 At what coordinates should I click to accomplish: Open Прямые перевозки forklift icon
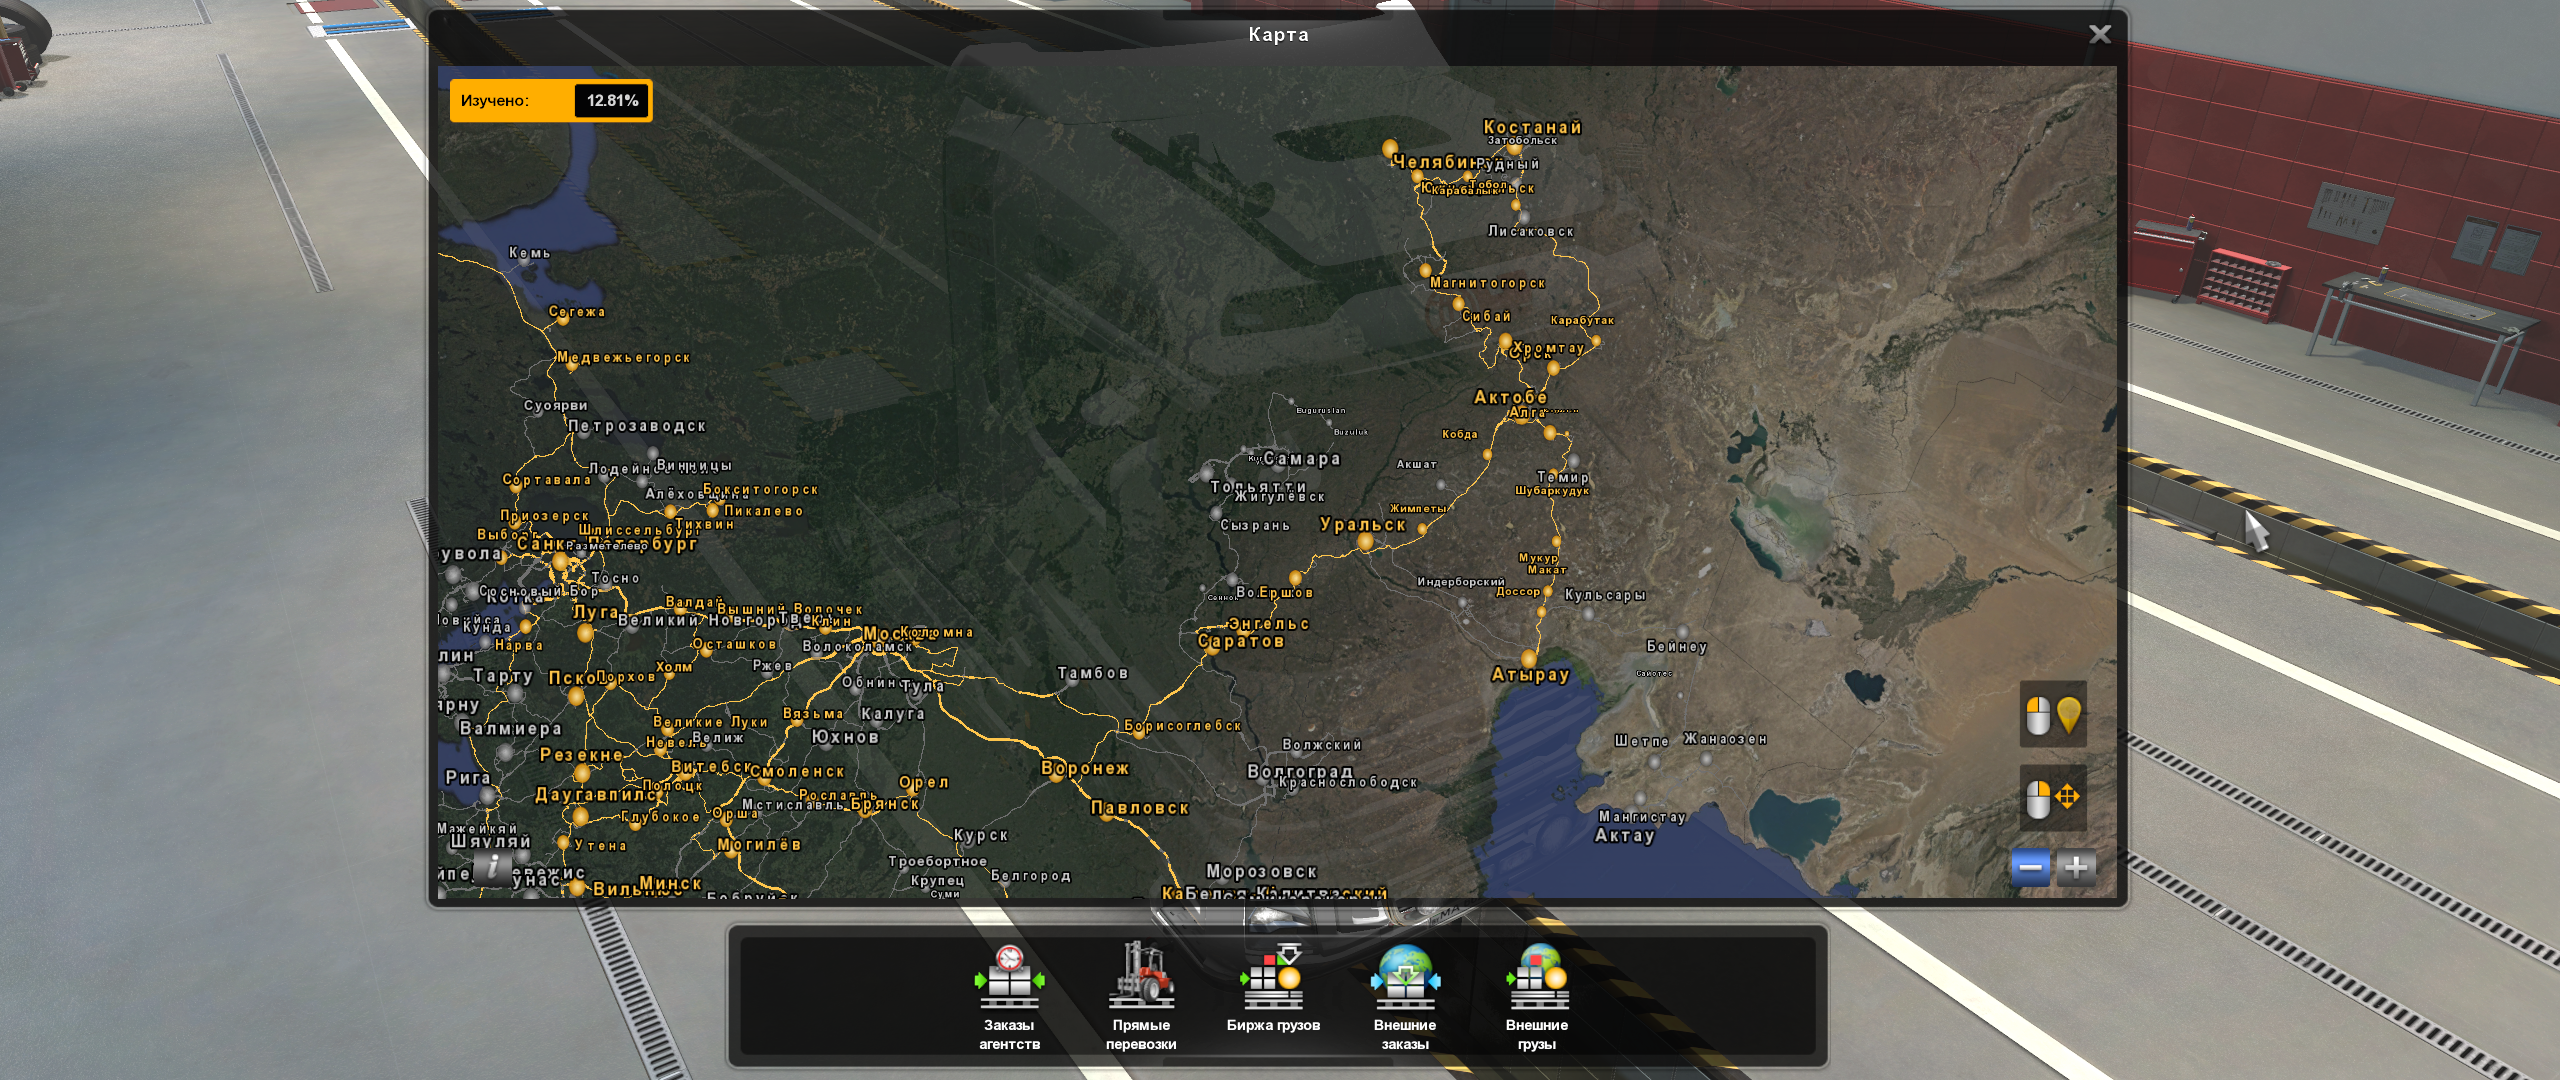click(x=1141, y=996)
